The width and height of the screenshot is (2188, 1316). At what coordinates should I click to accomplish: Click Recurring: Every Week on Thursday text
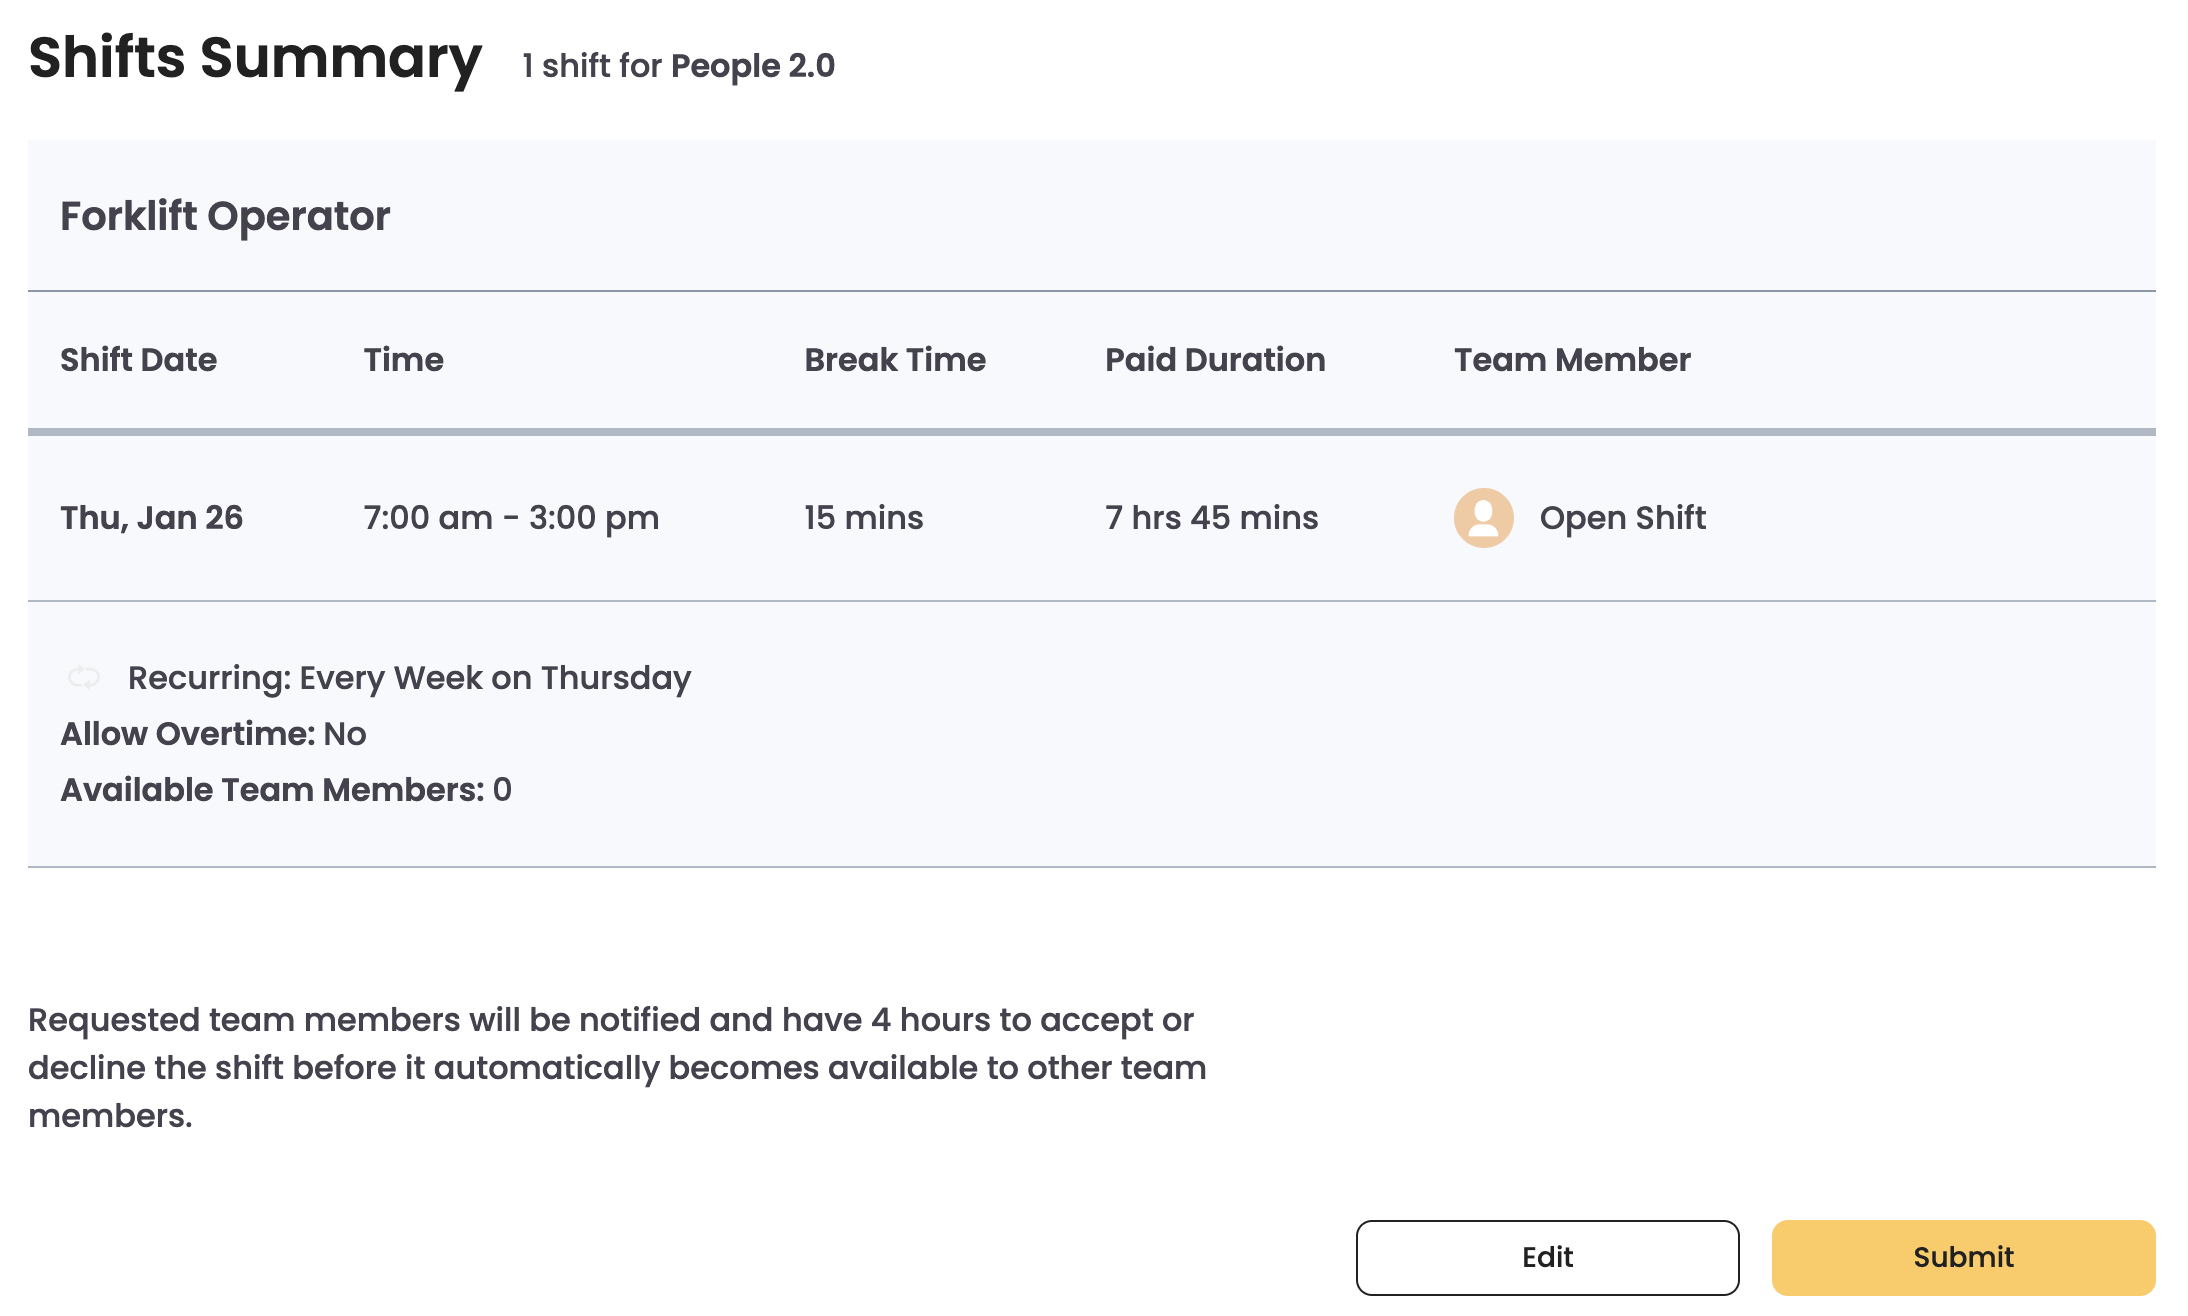click(409, 678)
